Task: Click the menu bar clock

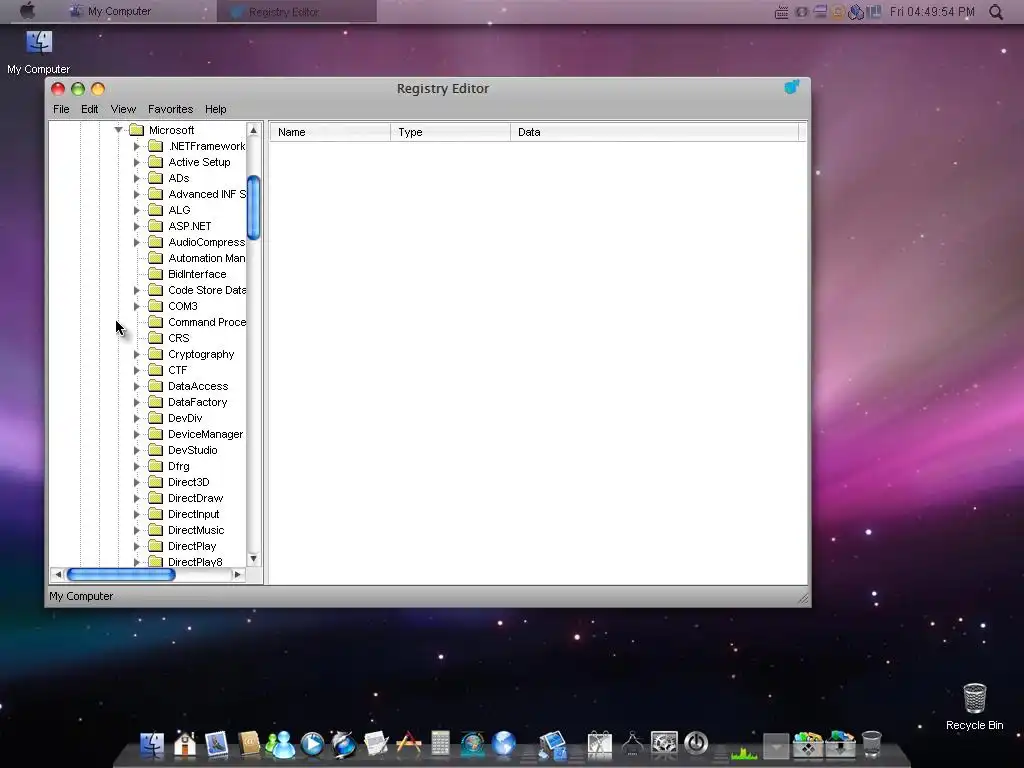Action: coord(932,12)
